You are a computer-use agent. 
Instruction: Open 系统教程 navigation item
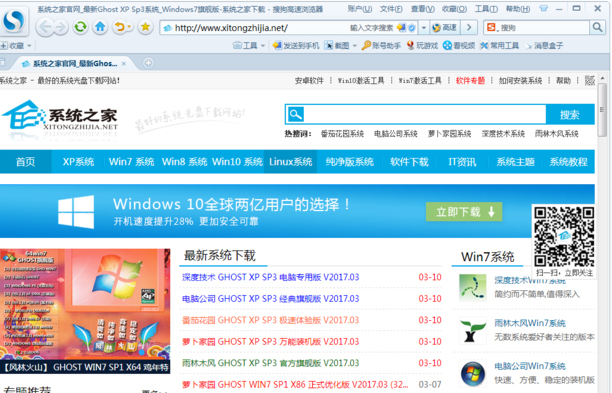569,162
